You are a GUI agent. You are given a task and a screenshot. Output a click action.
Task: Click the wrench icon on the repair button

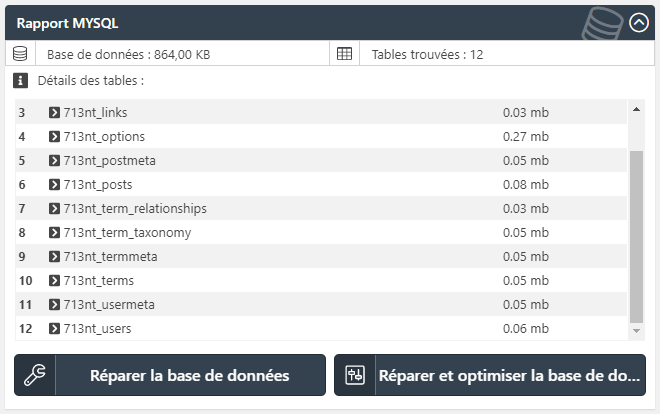click(35, 375)
